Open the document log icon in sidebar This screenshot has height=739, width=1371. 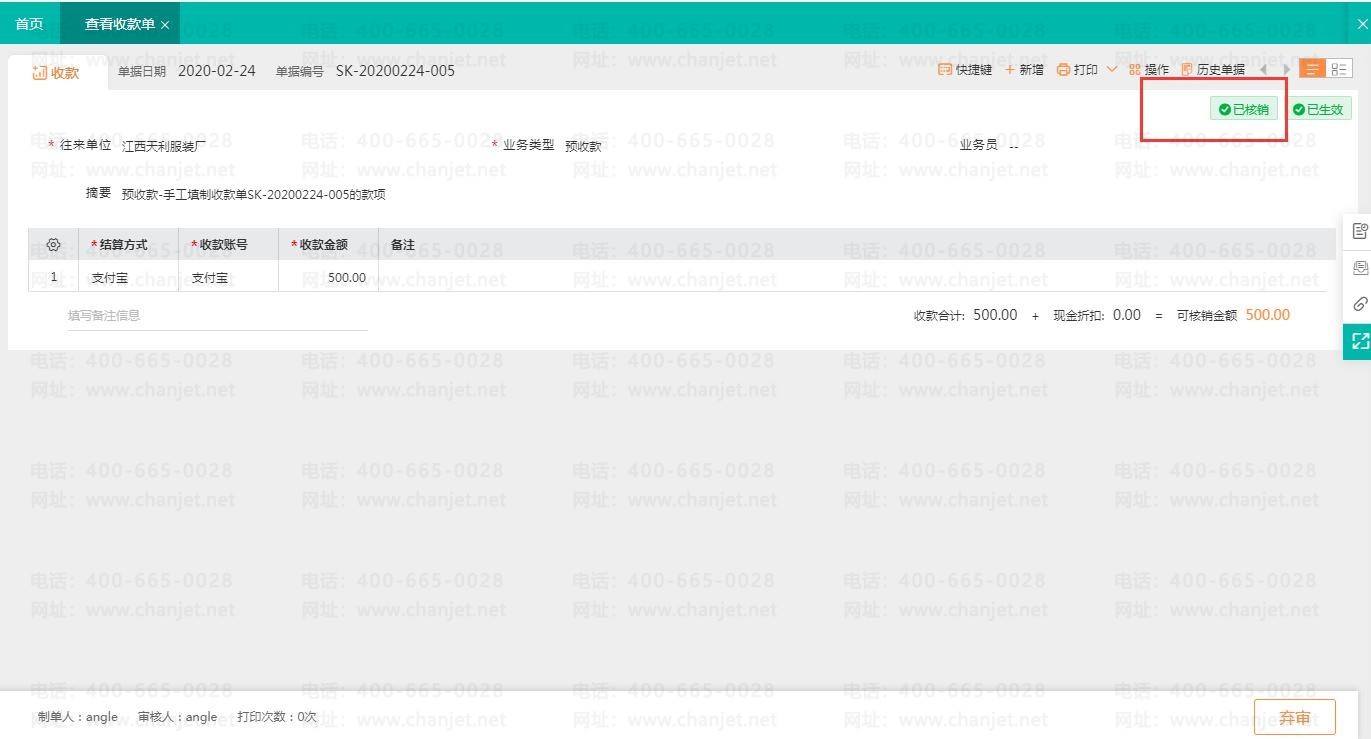click(x=1359, y=231)
